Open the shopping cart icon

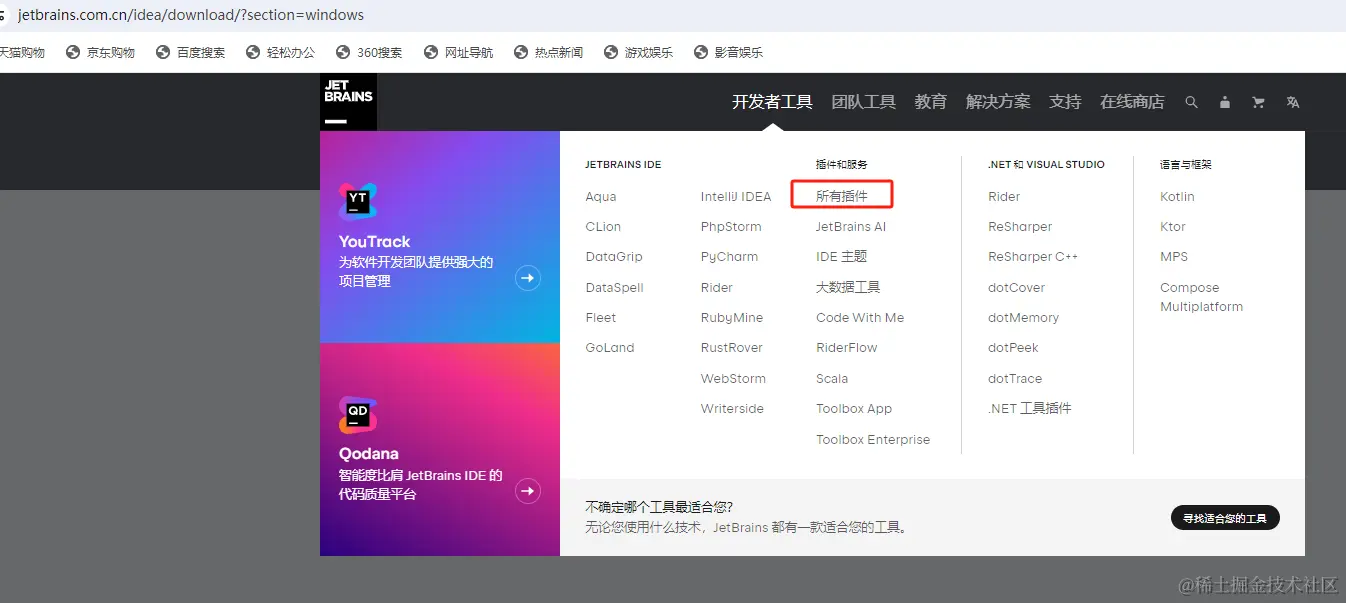1258,102
